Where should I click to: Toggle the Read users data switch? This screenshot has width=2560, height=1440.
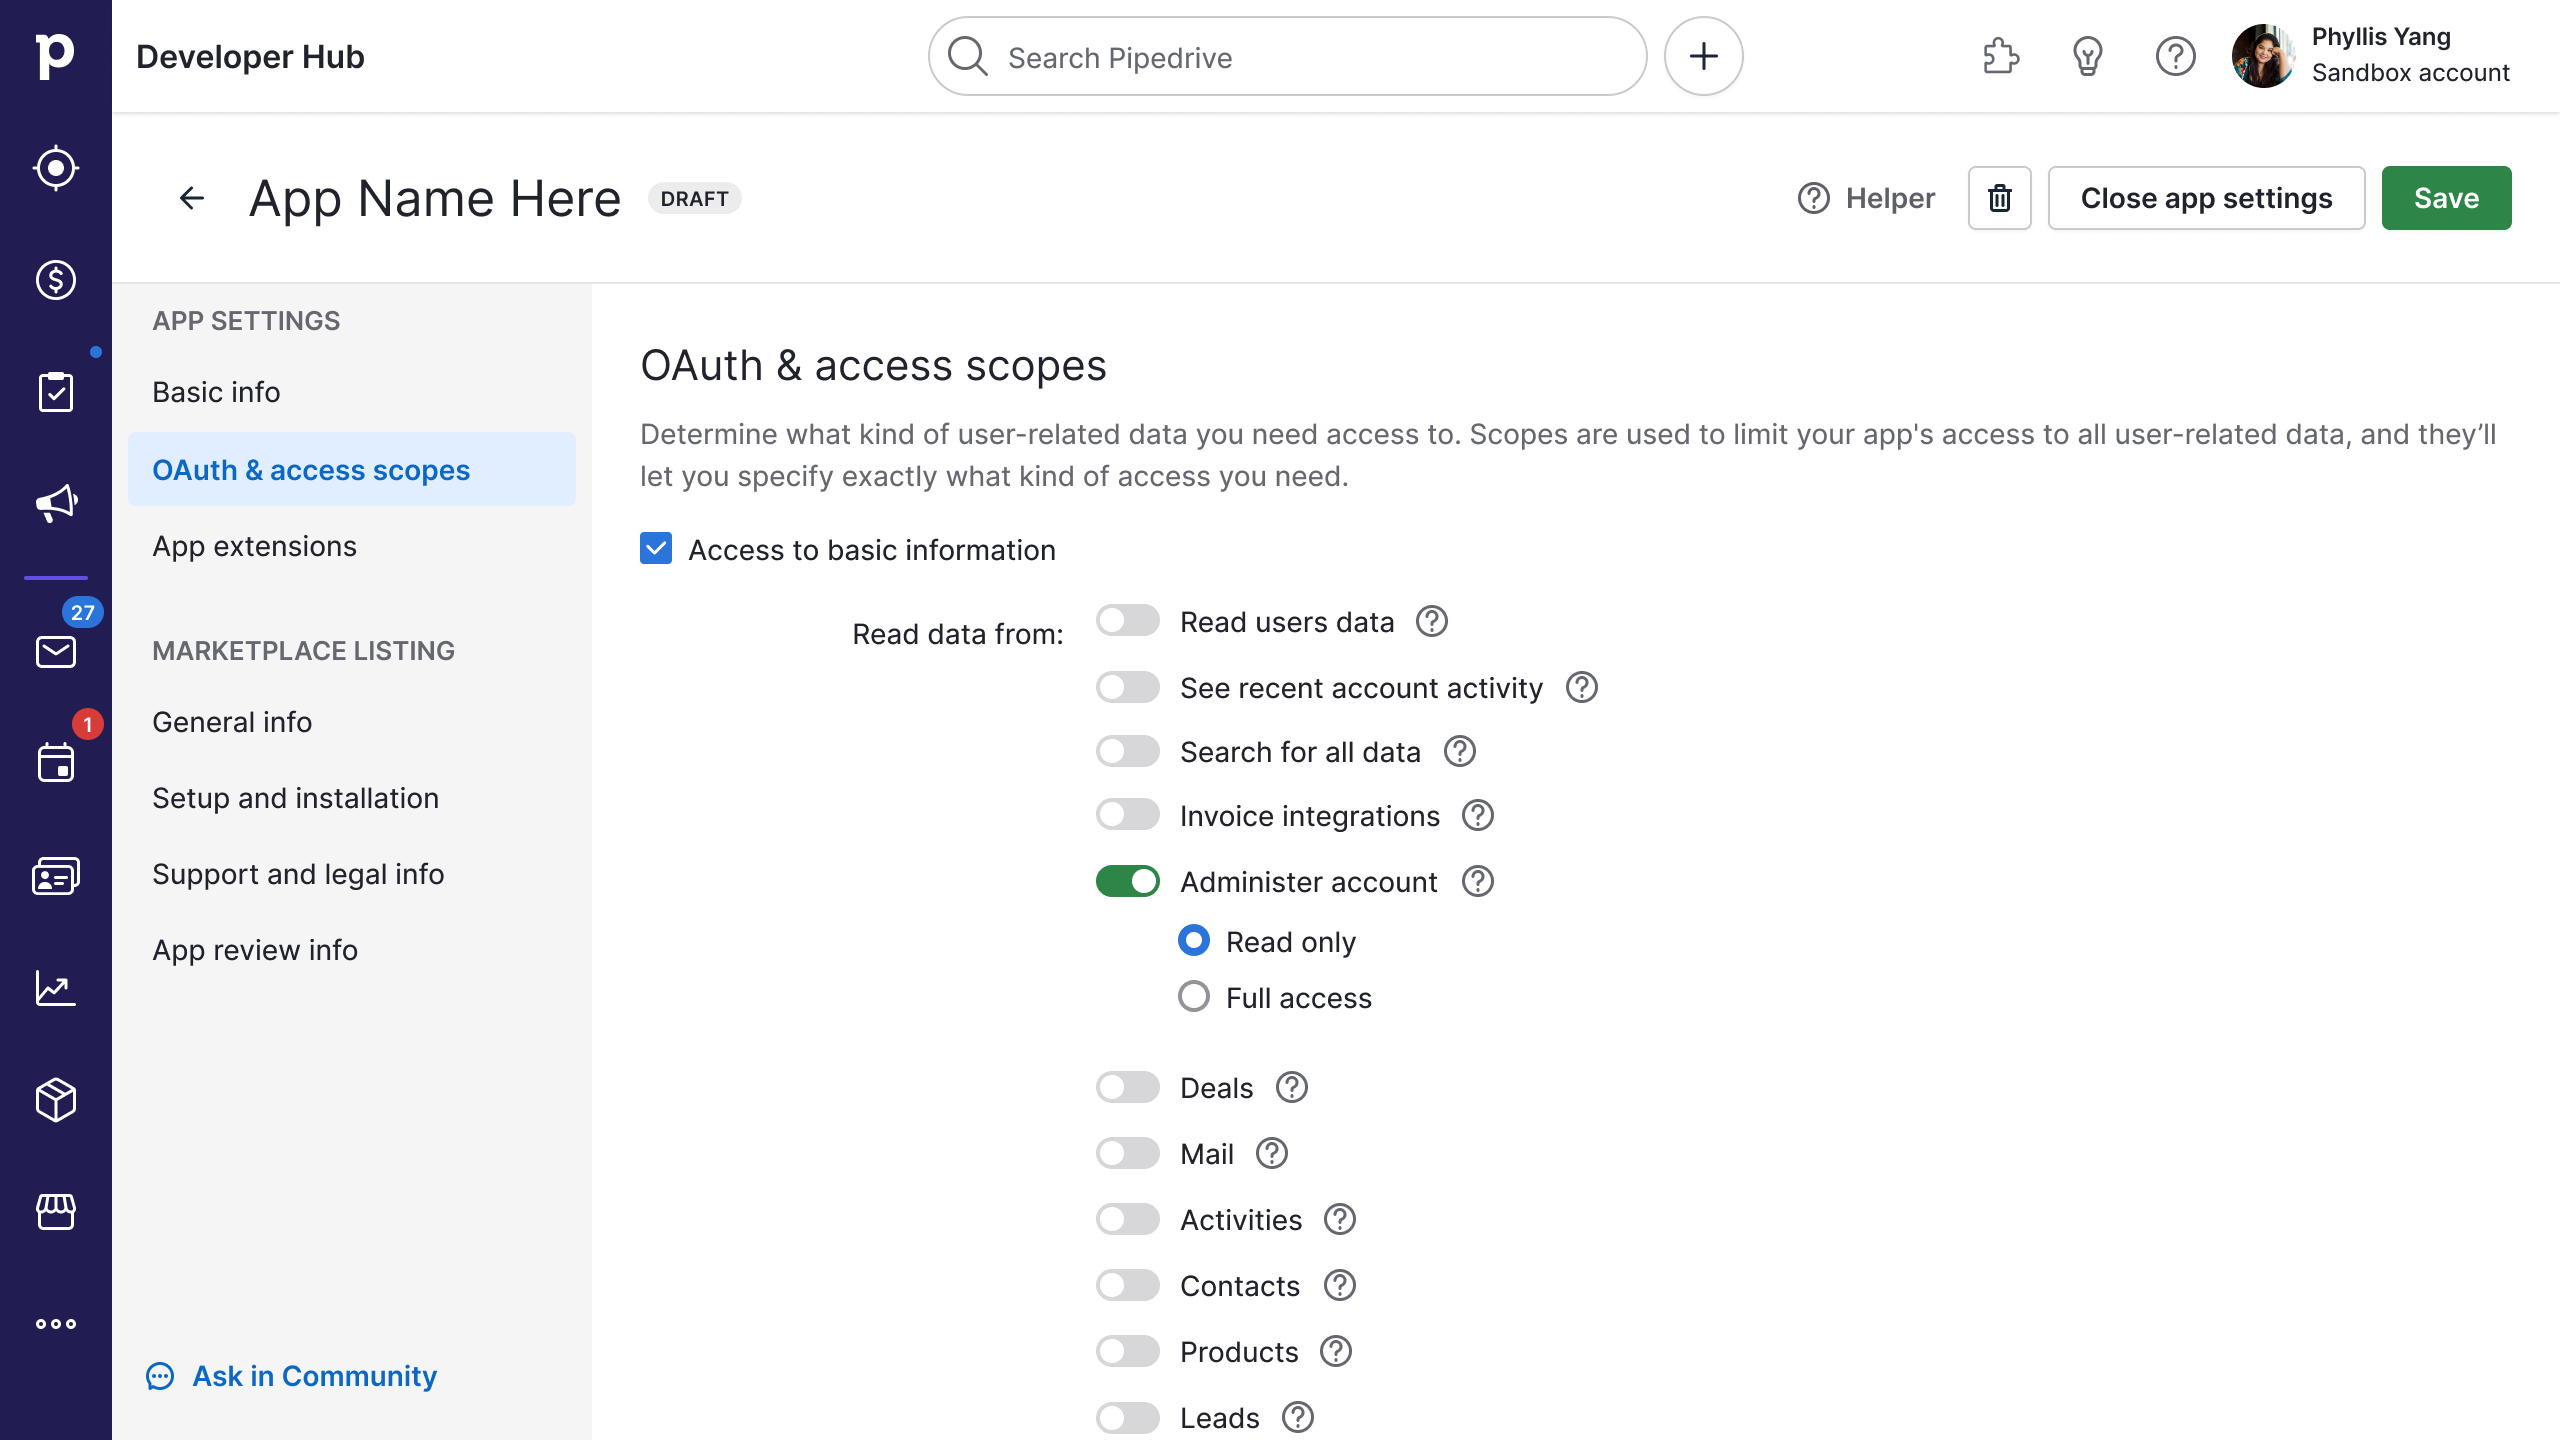[x=1127, y=621]
